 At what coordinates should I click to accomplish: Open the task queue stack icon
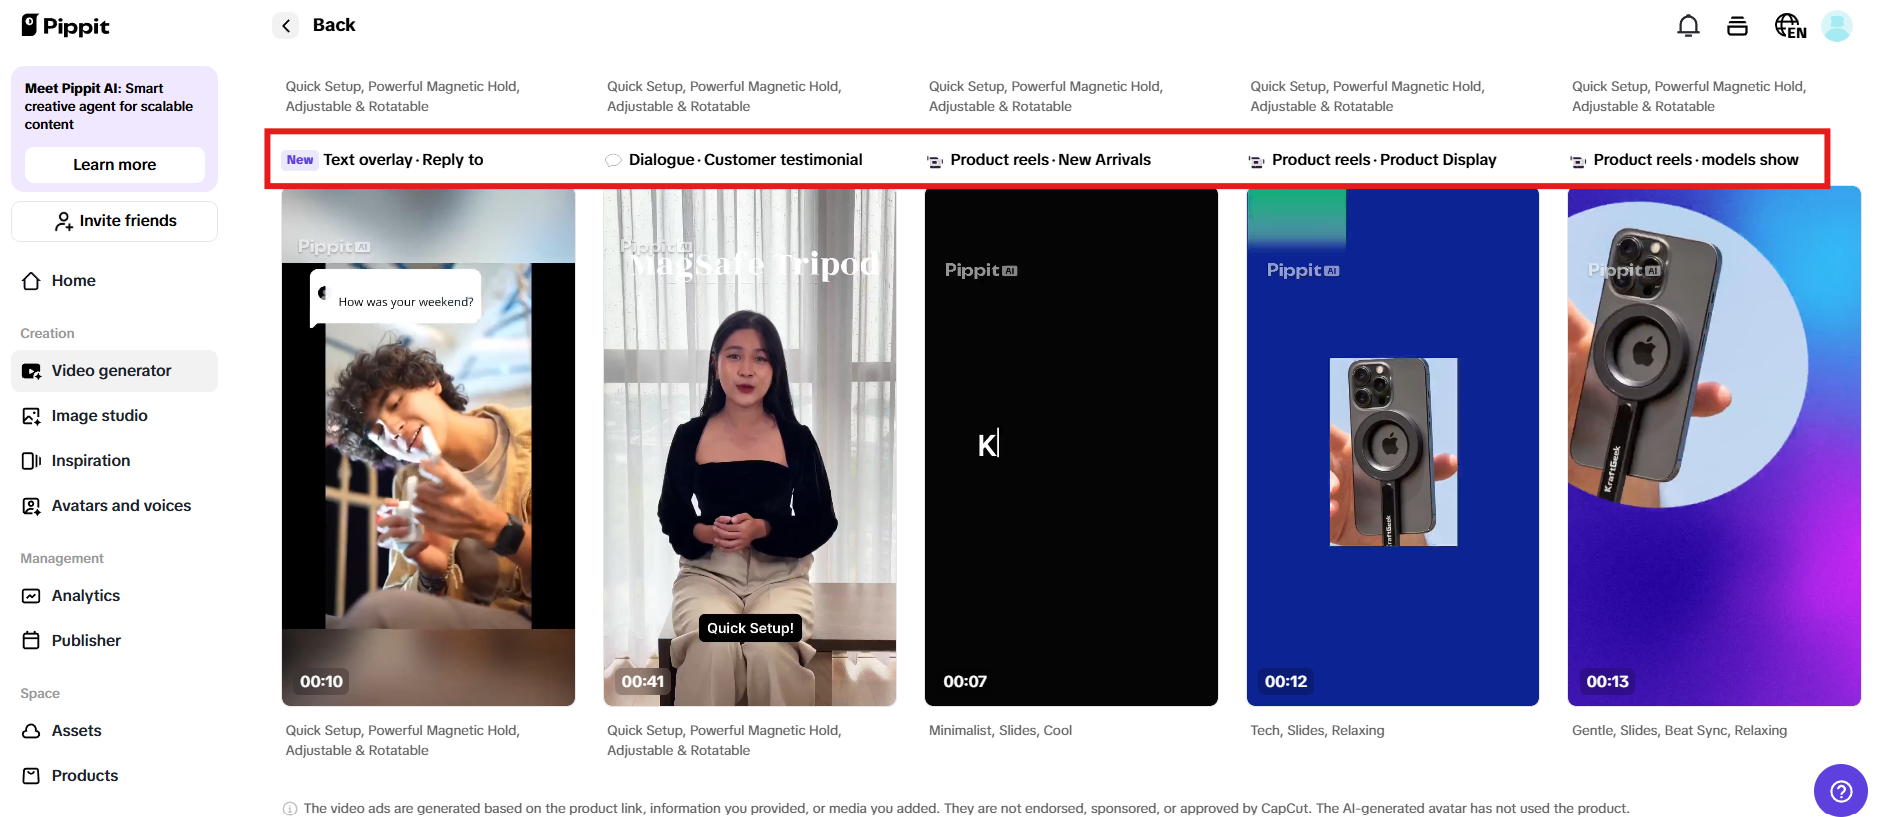point(1737,26)
